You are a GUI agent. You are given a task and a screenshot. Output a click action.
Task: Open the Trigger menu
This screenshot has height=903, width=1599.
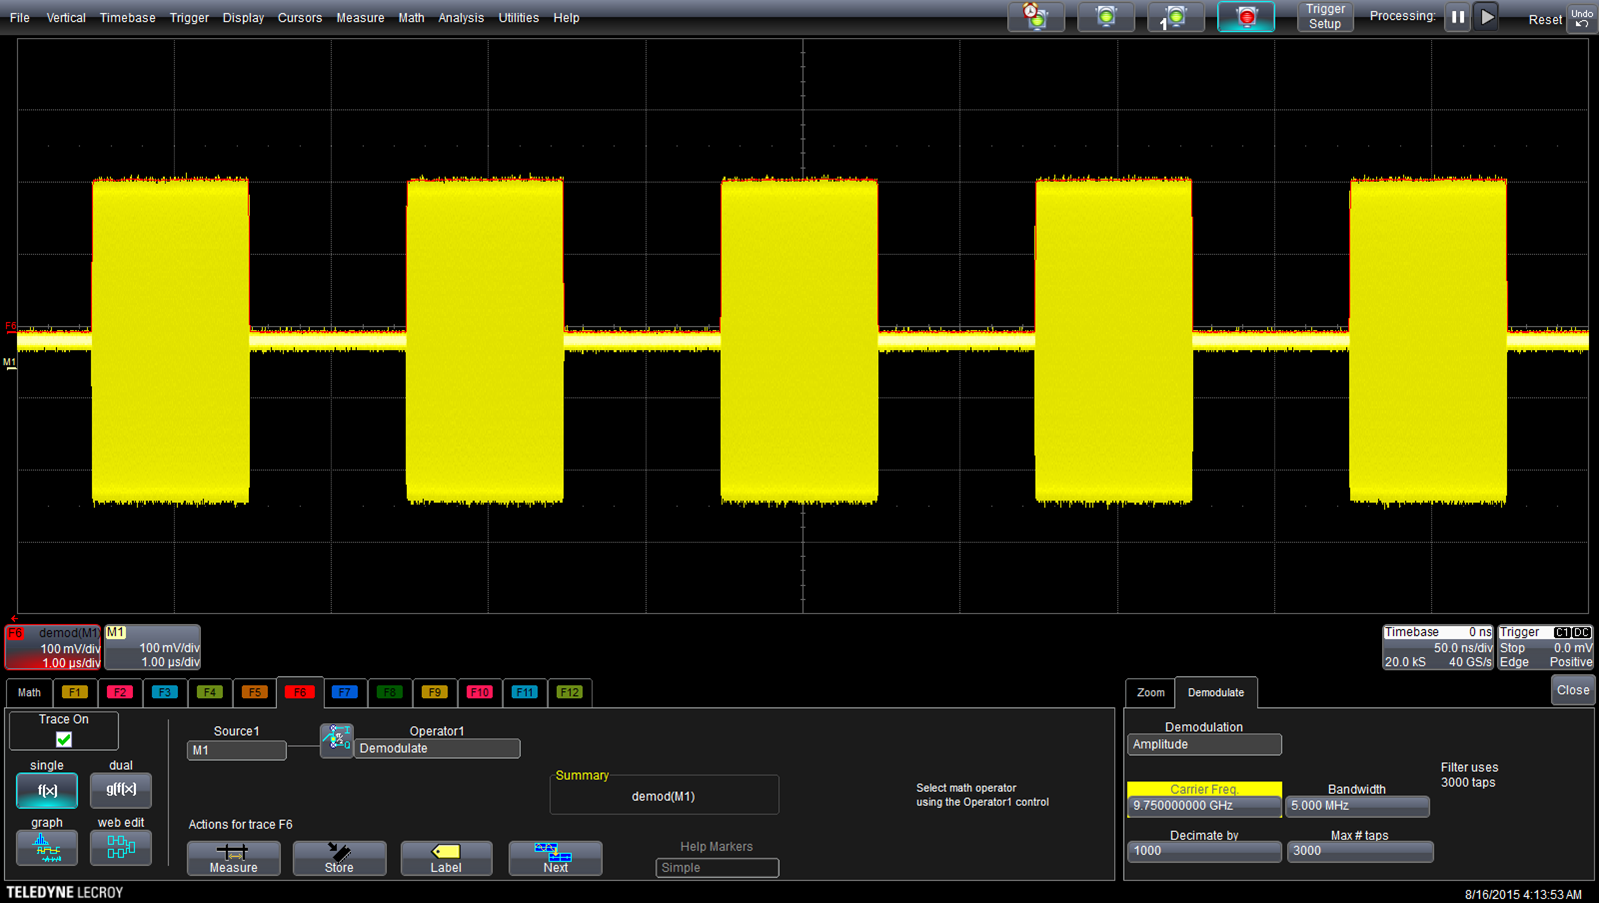pyautogui.click(x=189, y=18)
